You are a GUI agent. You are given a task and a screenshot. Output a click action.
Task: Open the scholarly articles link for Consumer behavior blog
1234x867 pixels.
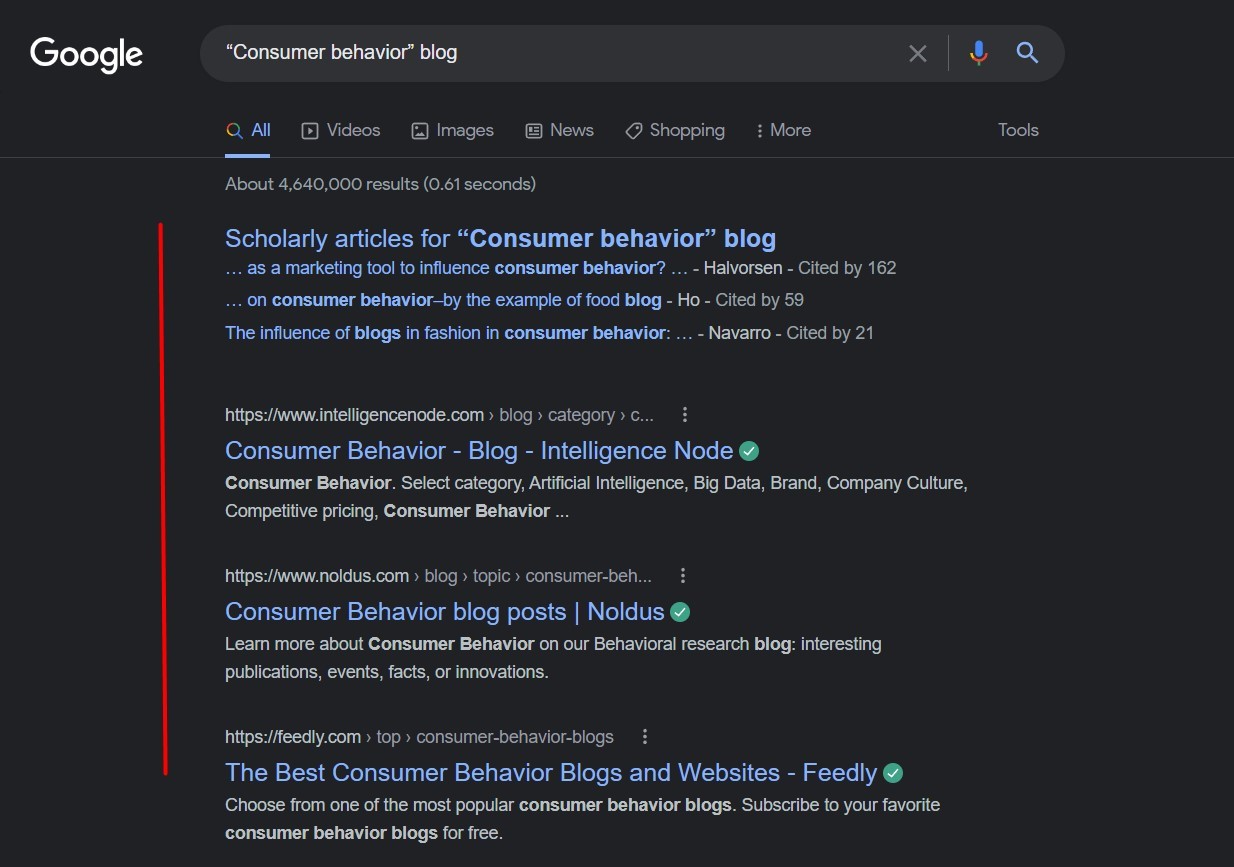(x=500, y=238)
